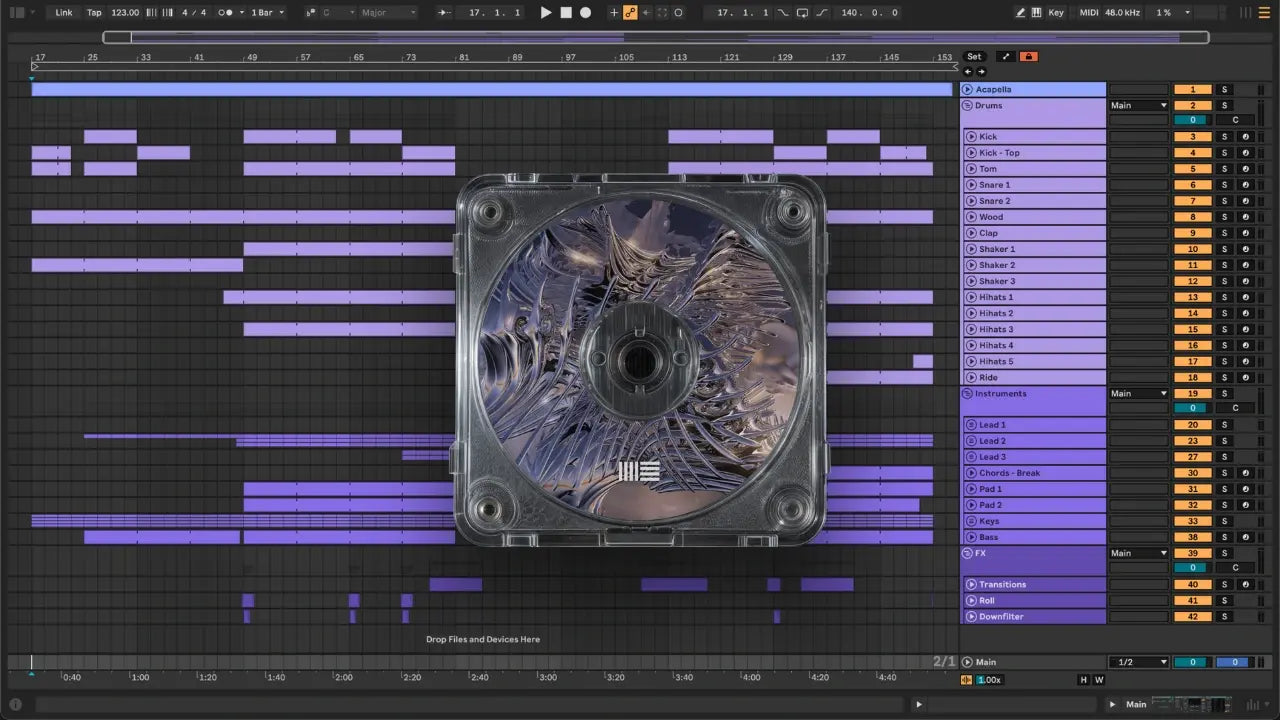This screenshot has height=720, width=1280.
Task: Solo the Bass track
Action: tap(1223, 537)
